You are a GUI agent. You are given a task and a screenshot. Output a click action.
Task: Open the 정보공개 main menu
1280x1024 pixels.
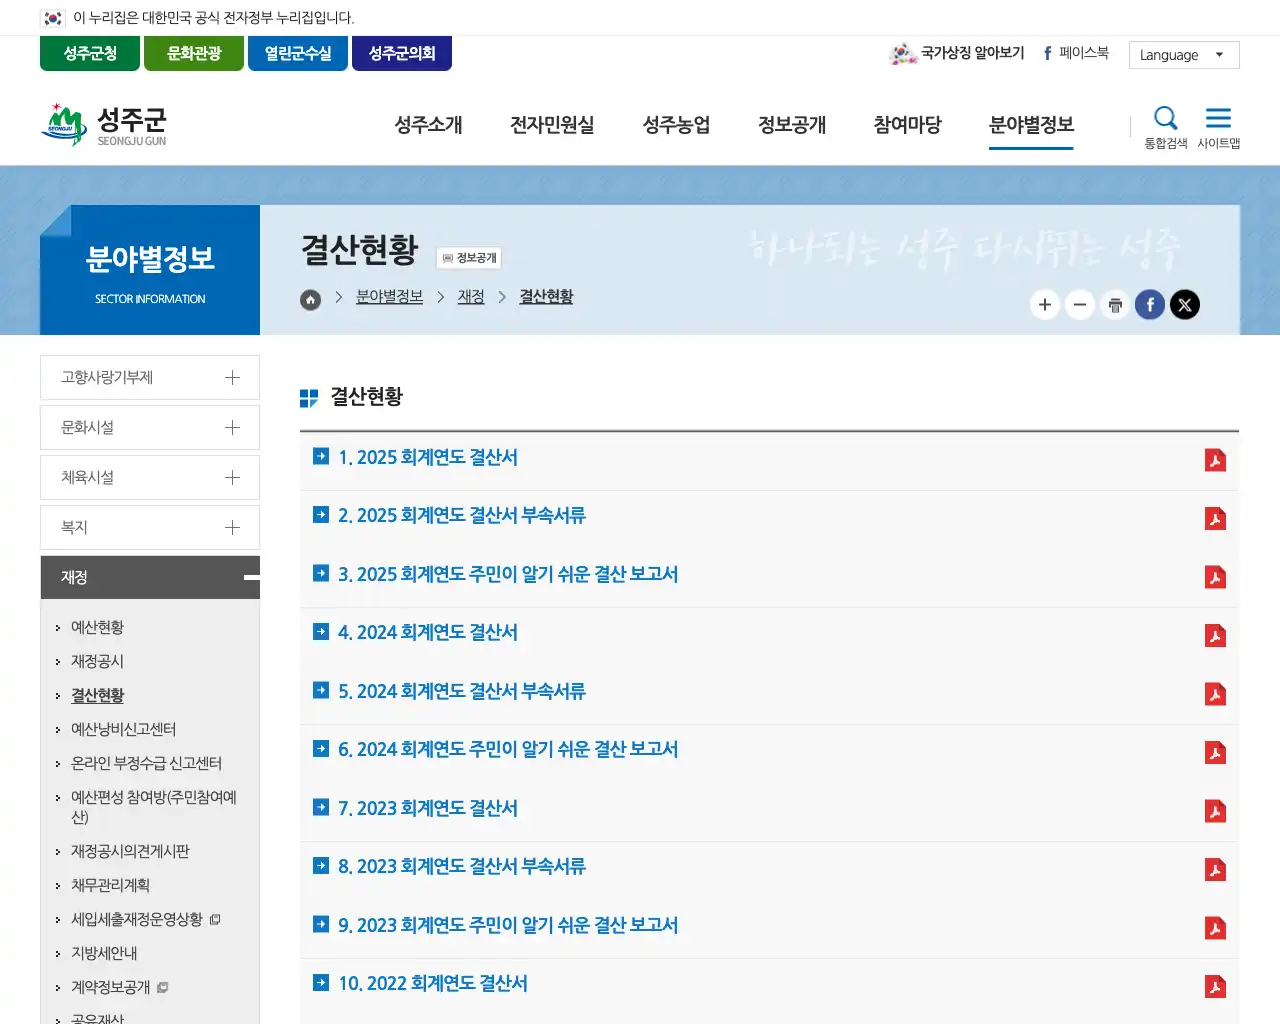coord(792,125)
